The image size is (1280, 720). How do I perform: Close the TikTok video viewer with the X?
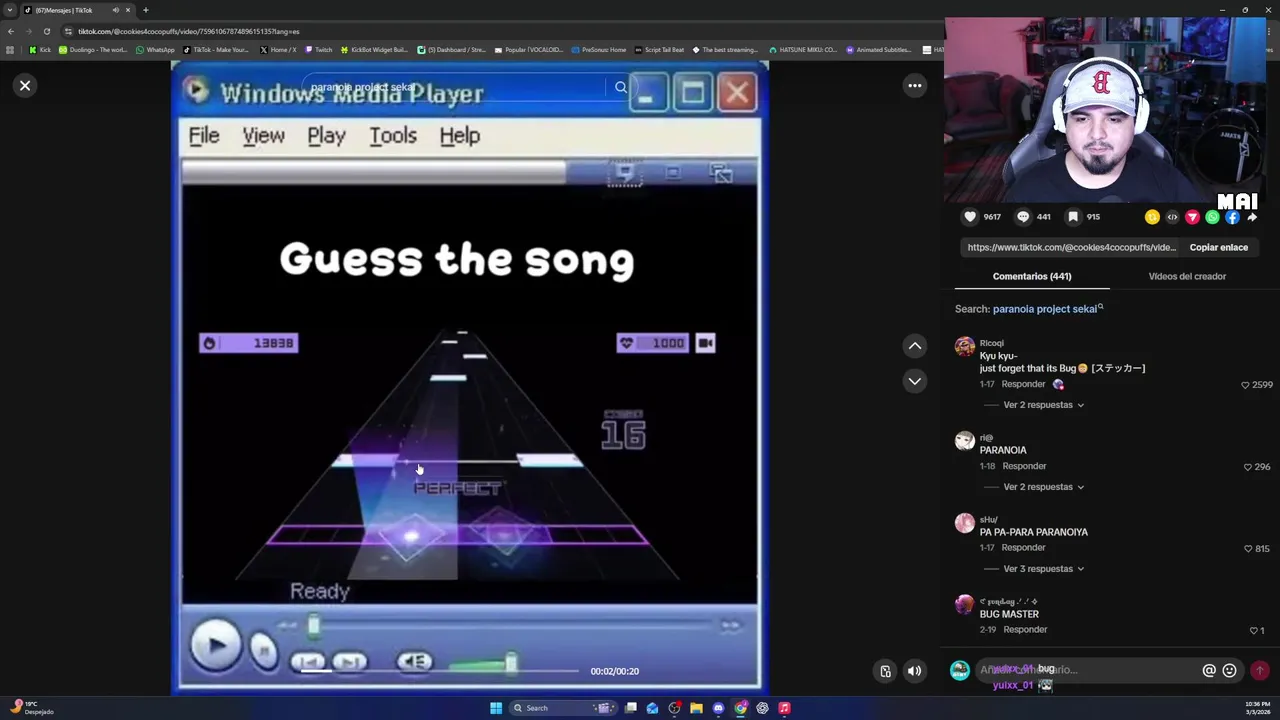pyautogui.click(x=25, y=86)
